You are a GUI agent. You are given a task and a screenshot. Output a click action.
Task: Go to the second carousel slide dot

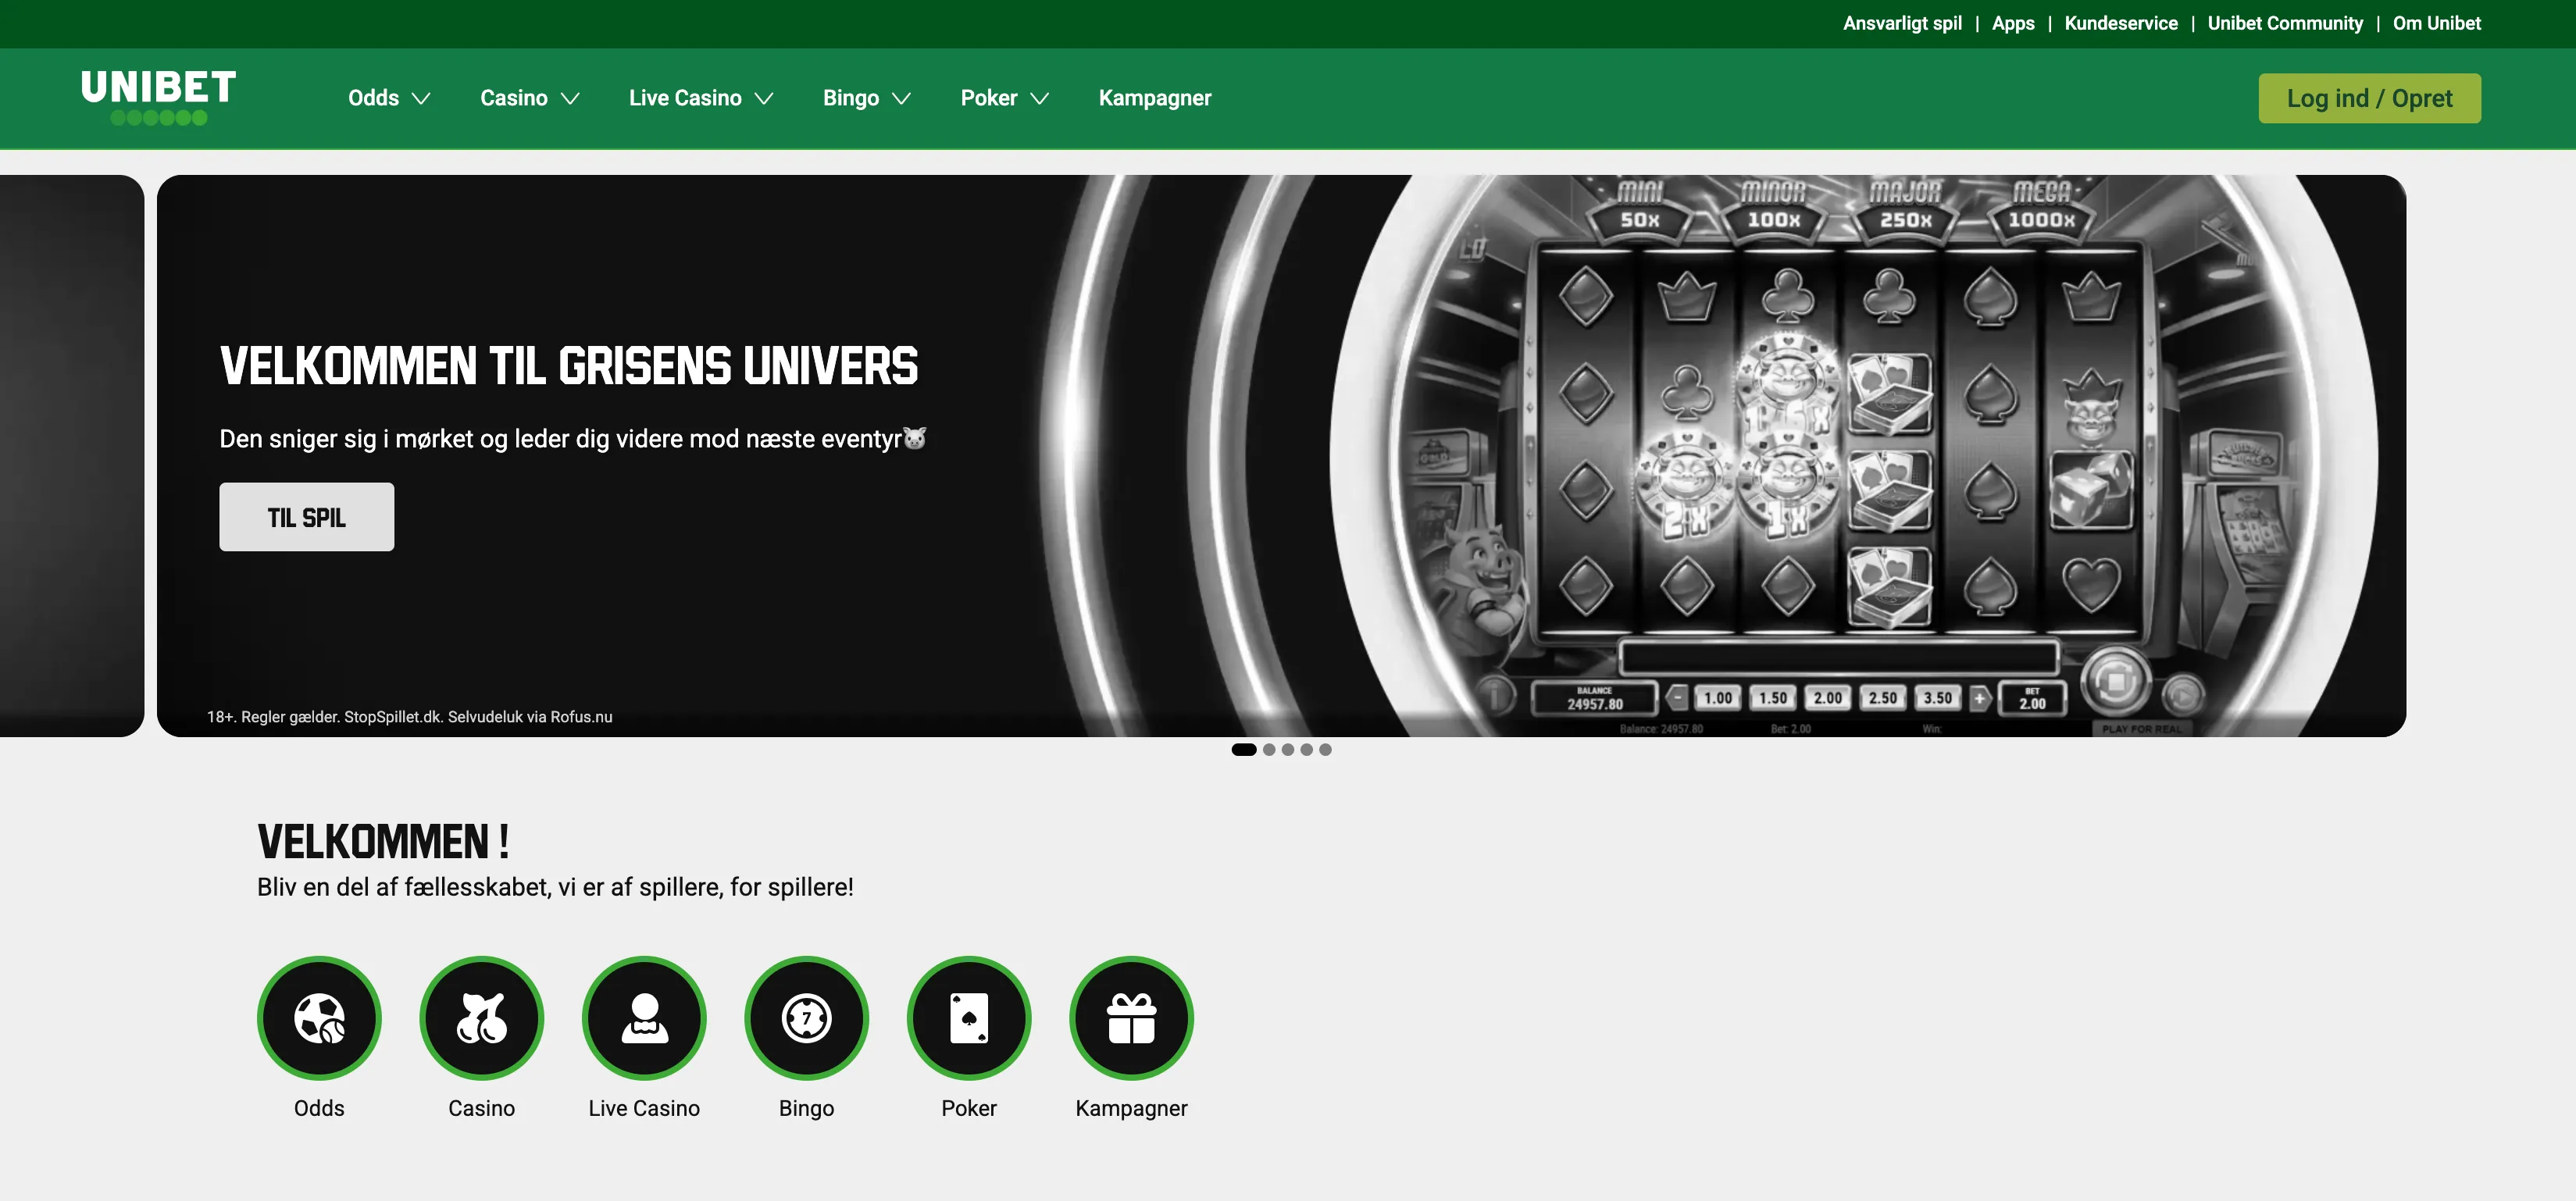pos(1269,749)
